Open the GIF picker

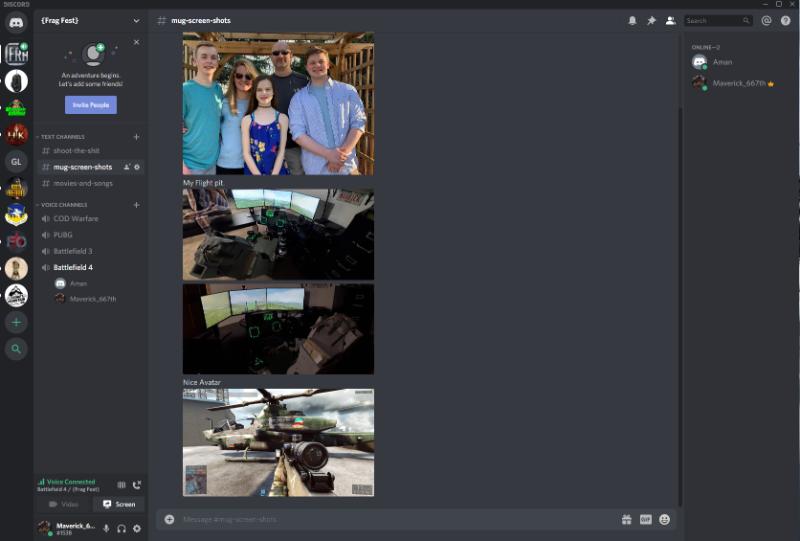(x=645, y=519)
